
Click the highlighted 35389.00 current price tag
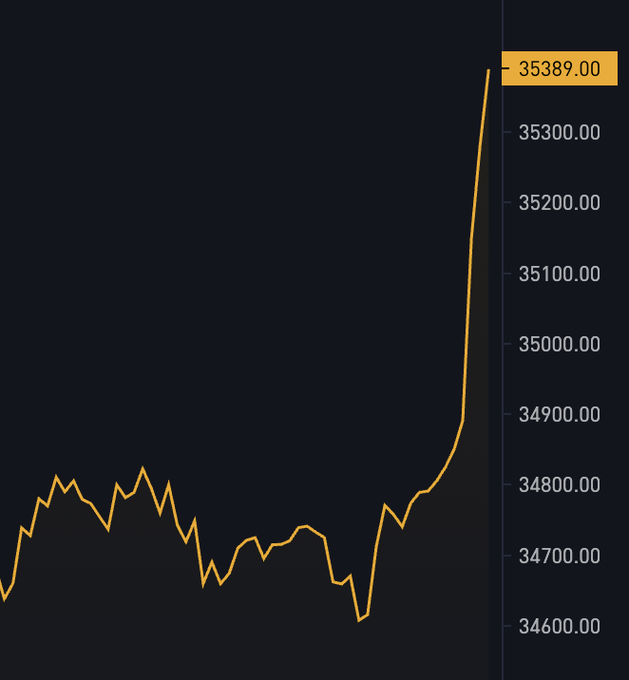[559, 68]
